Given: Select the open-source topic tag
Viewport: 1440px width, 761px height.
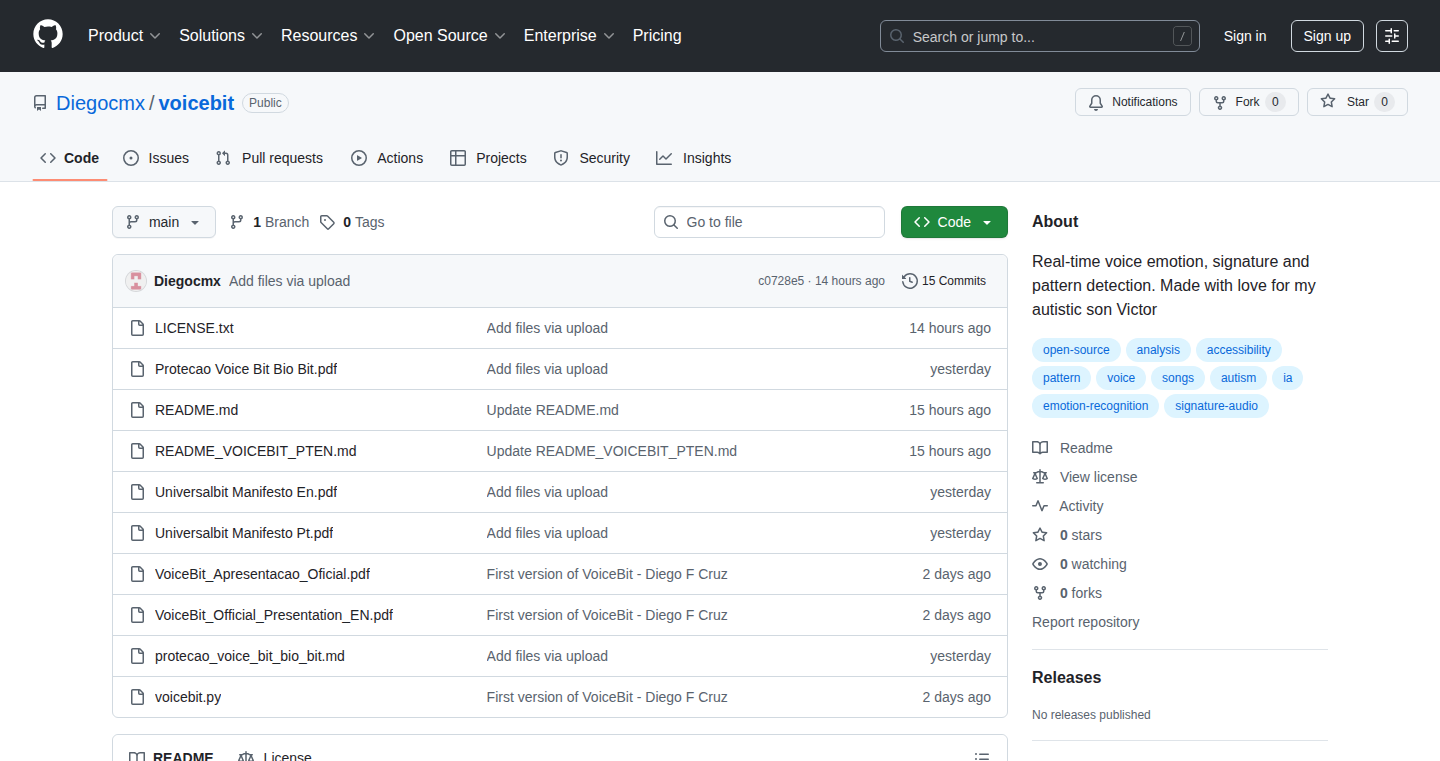Looking at the screenshot, I should pos(1076,350).
